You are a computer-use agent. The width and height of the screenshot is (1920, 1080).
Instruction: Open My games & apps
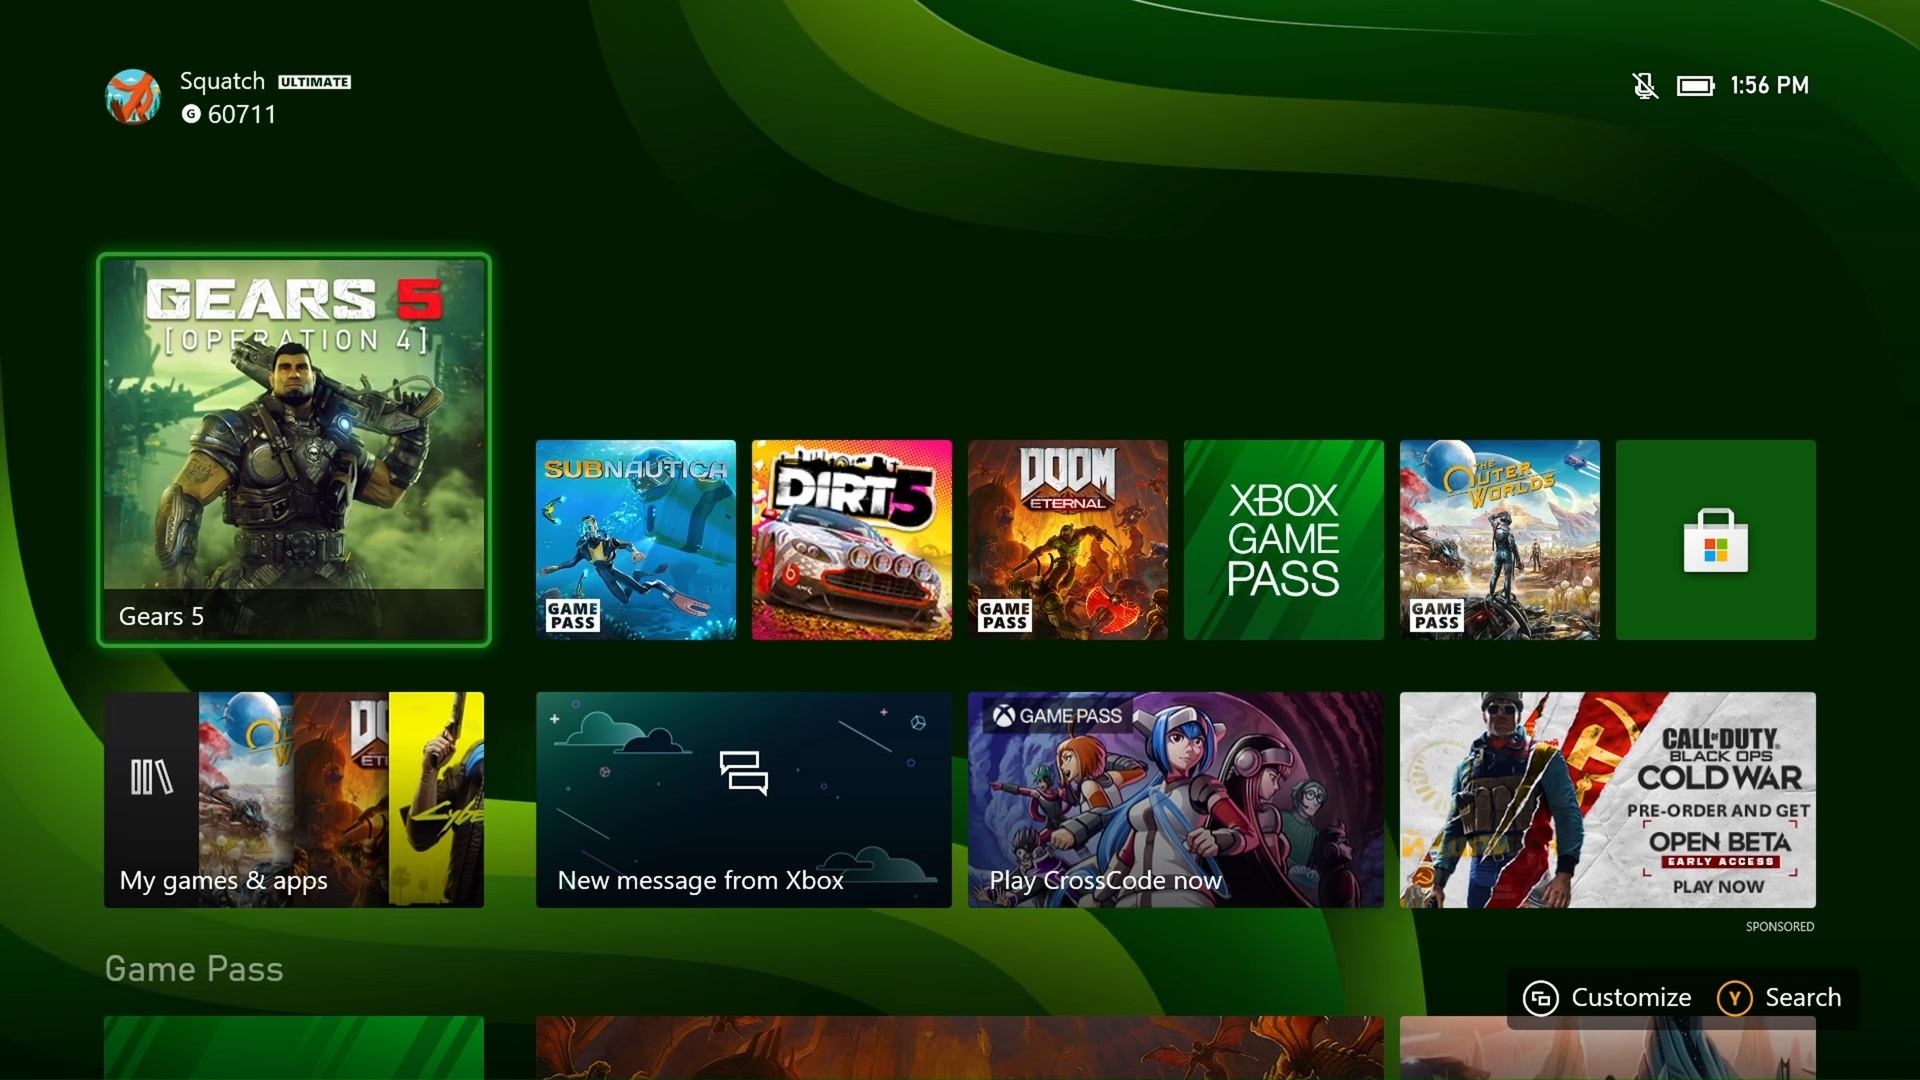[x=294, y=800]
